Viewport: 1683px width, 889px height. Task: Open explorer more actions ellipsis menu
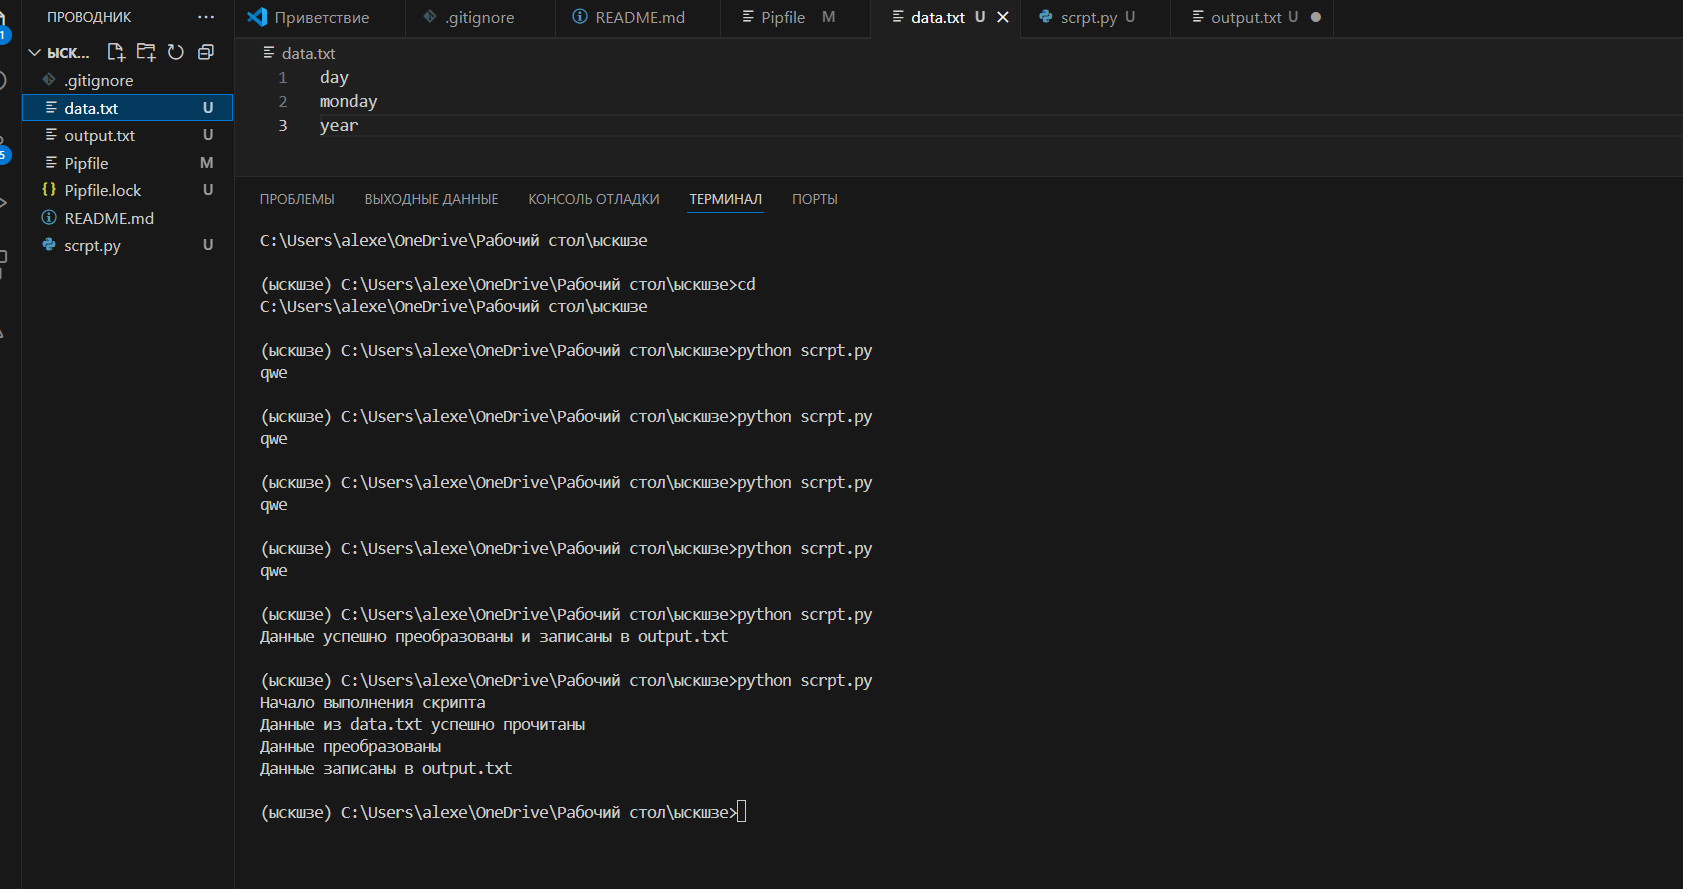pos(206,17)
